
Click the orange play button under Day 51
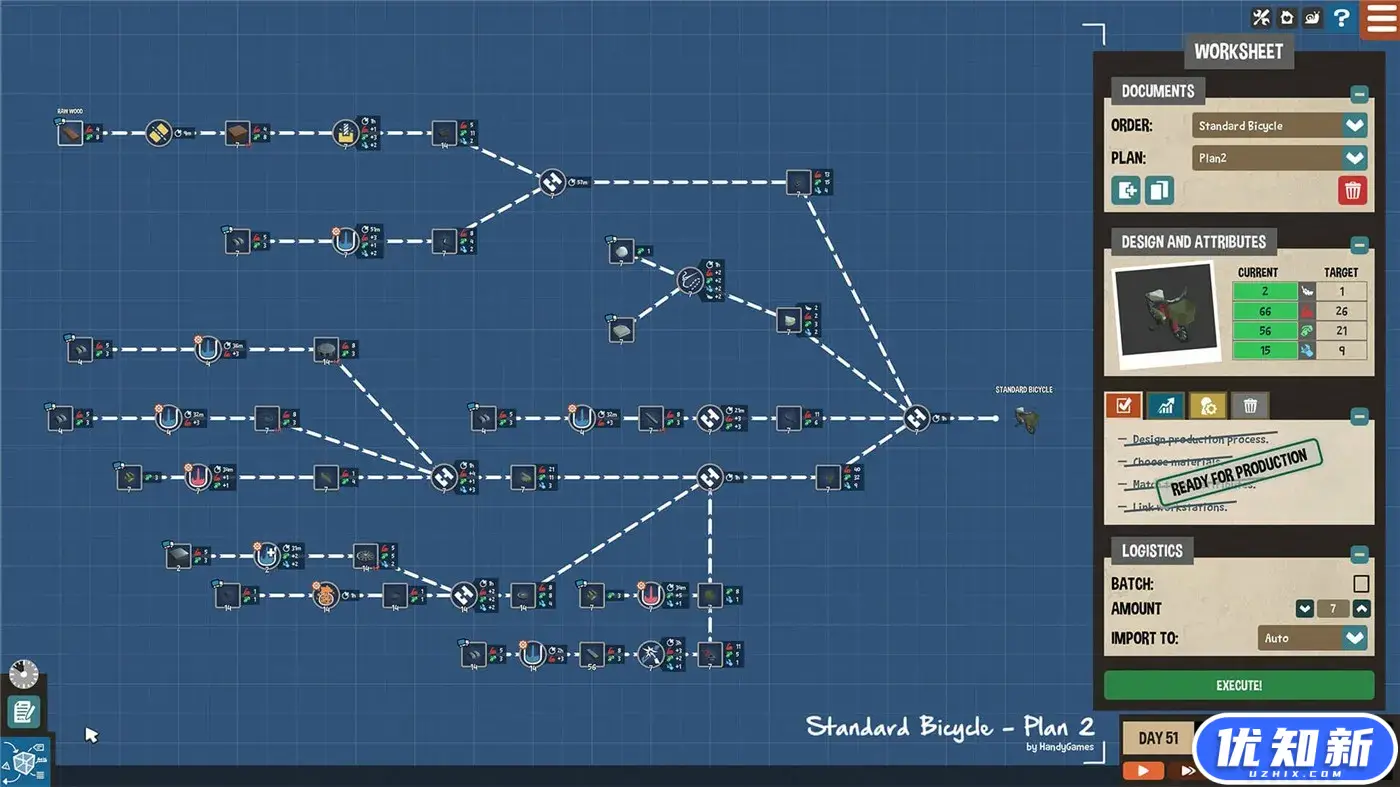pos(1143,771)
